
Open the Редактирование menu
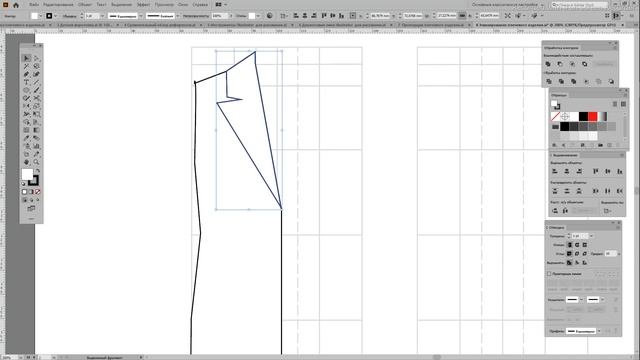[58, 4]
